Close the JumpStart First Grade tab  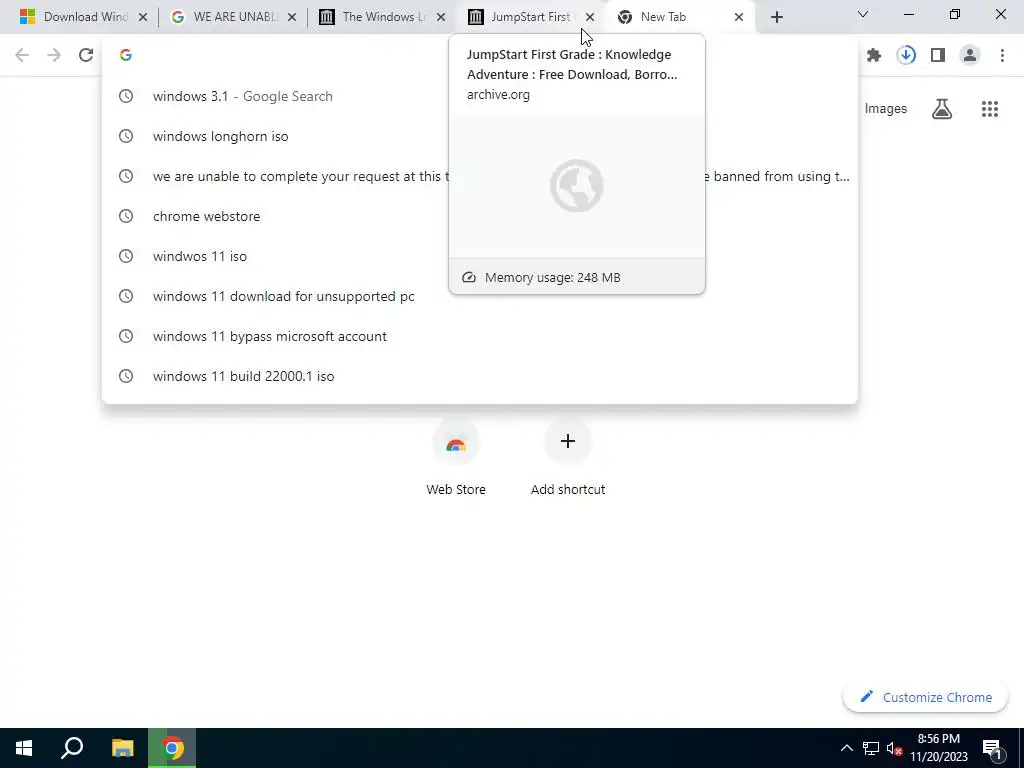[590, 17]
